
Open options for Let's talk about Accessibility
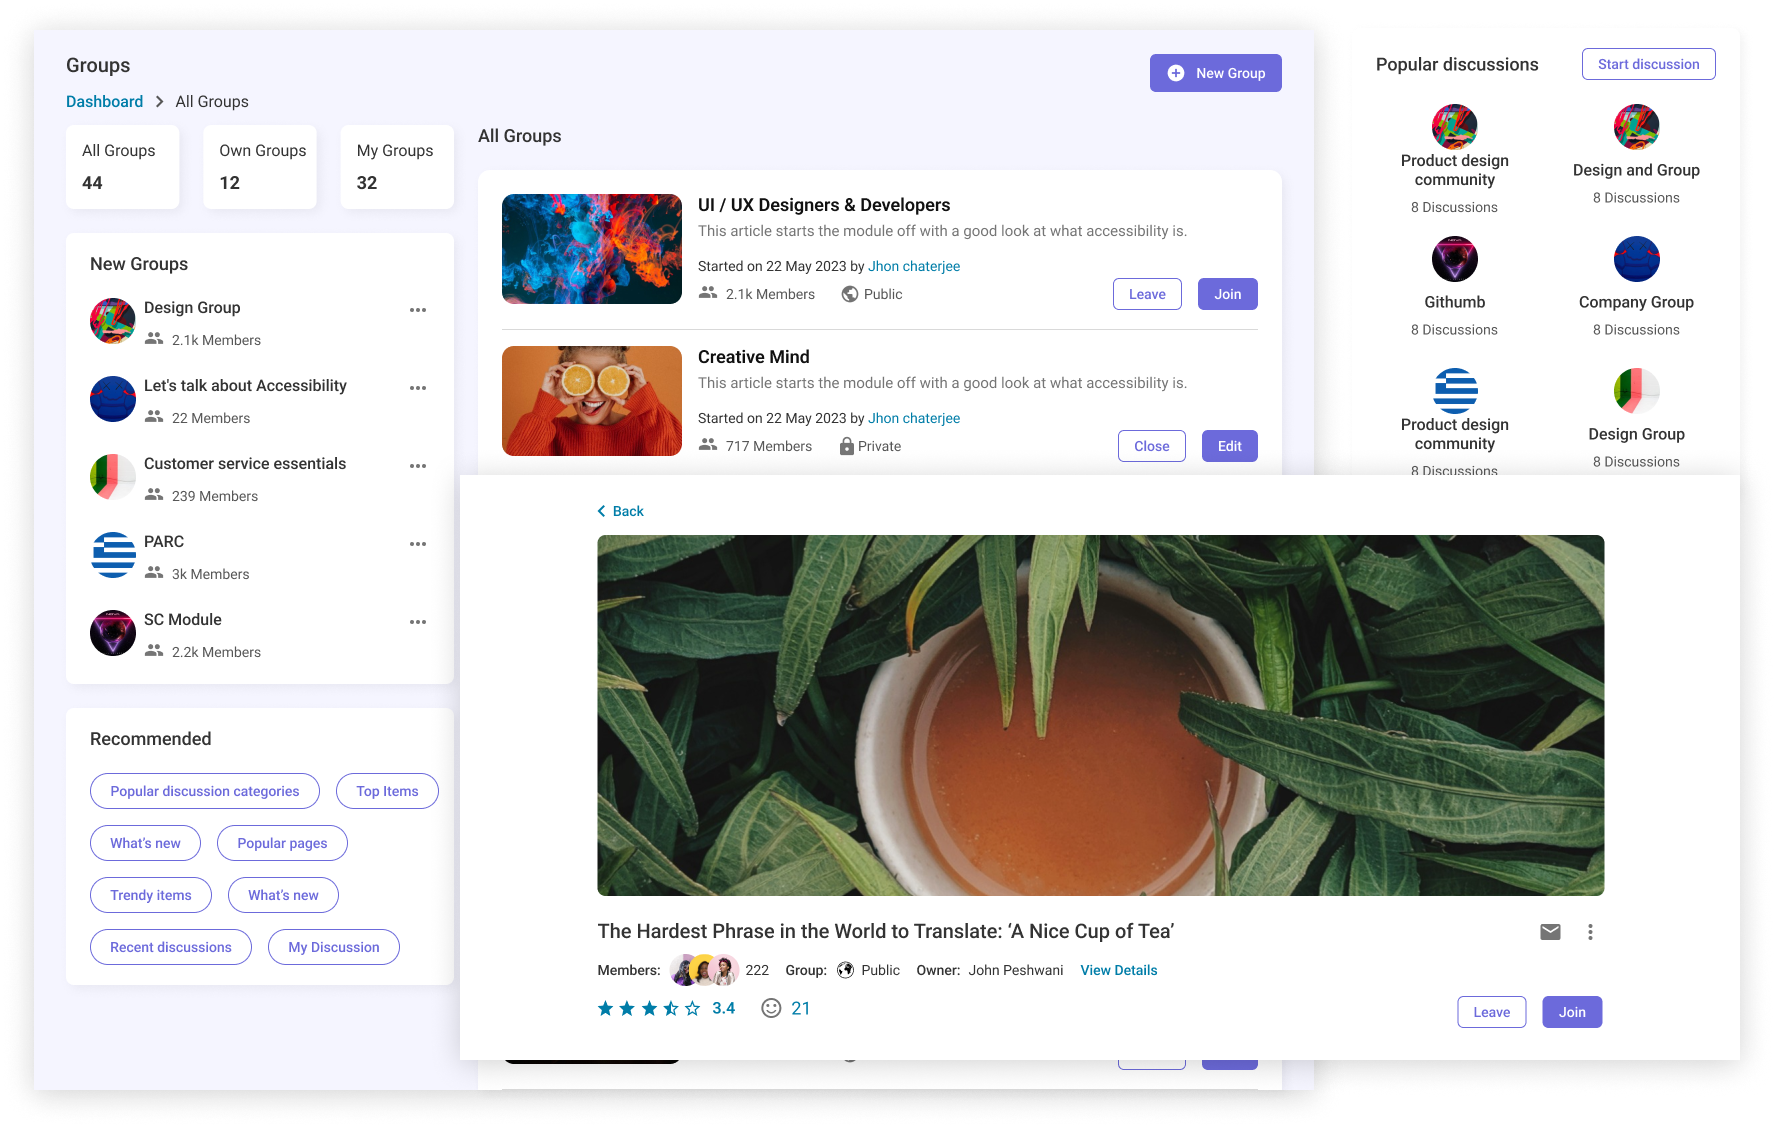point(418,388)
